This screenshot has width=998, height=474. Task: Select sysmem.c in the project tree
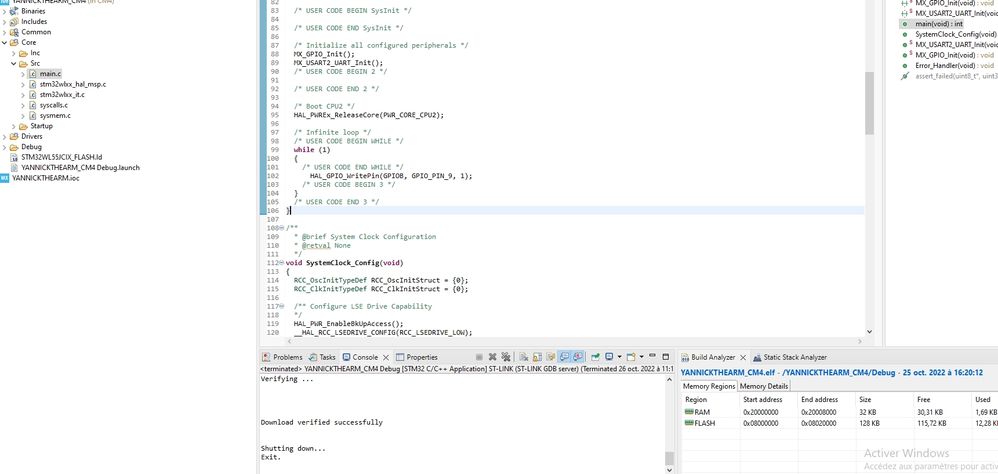pos(55,116)
